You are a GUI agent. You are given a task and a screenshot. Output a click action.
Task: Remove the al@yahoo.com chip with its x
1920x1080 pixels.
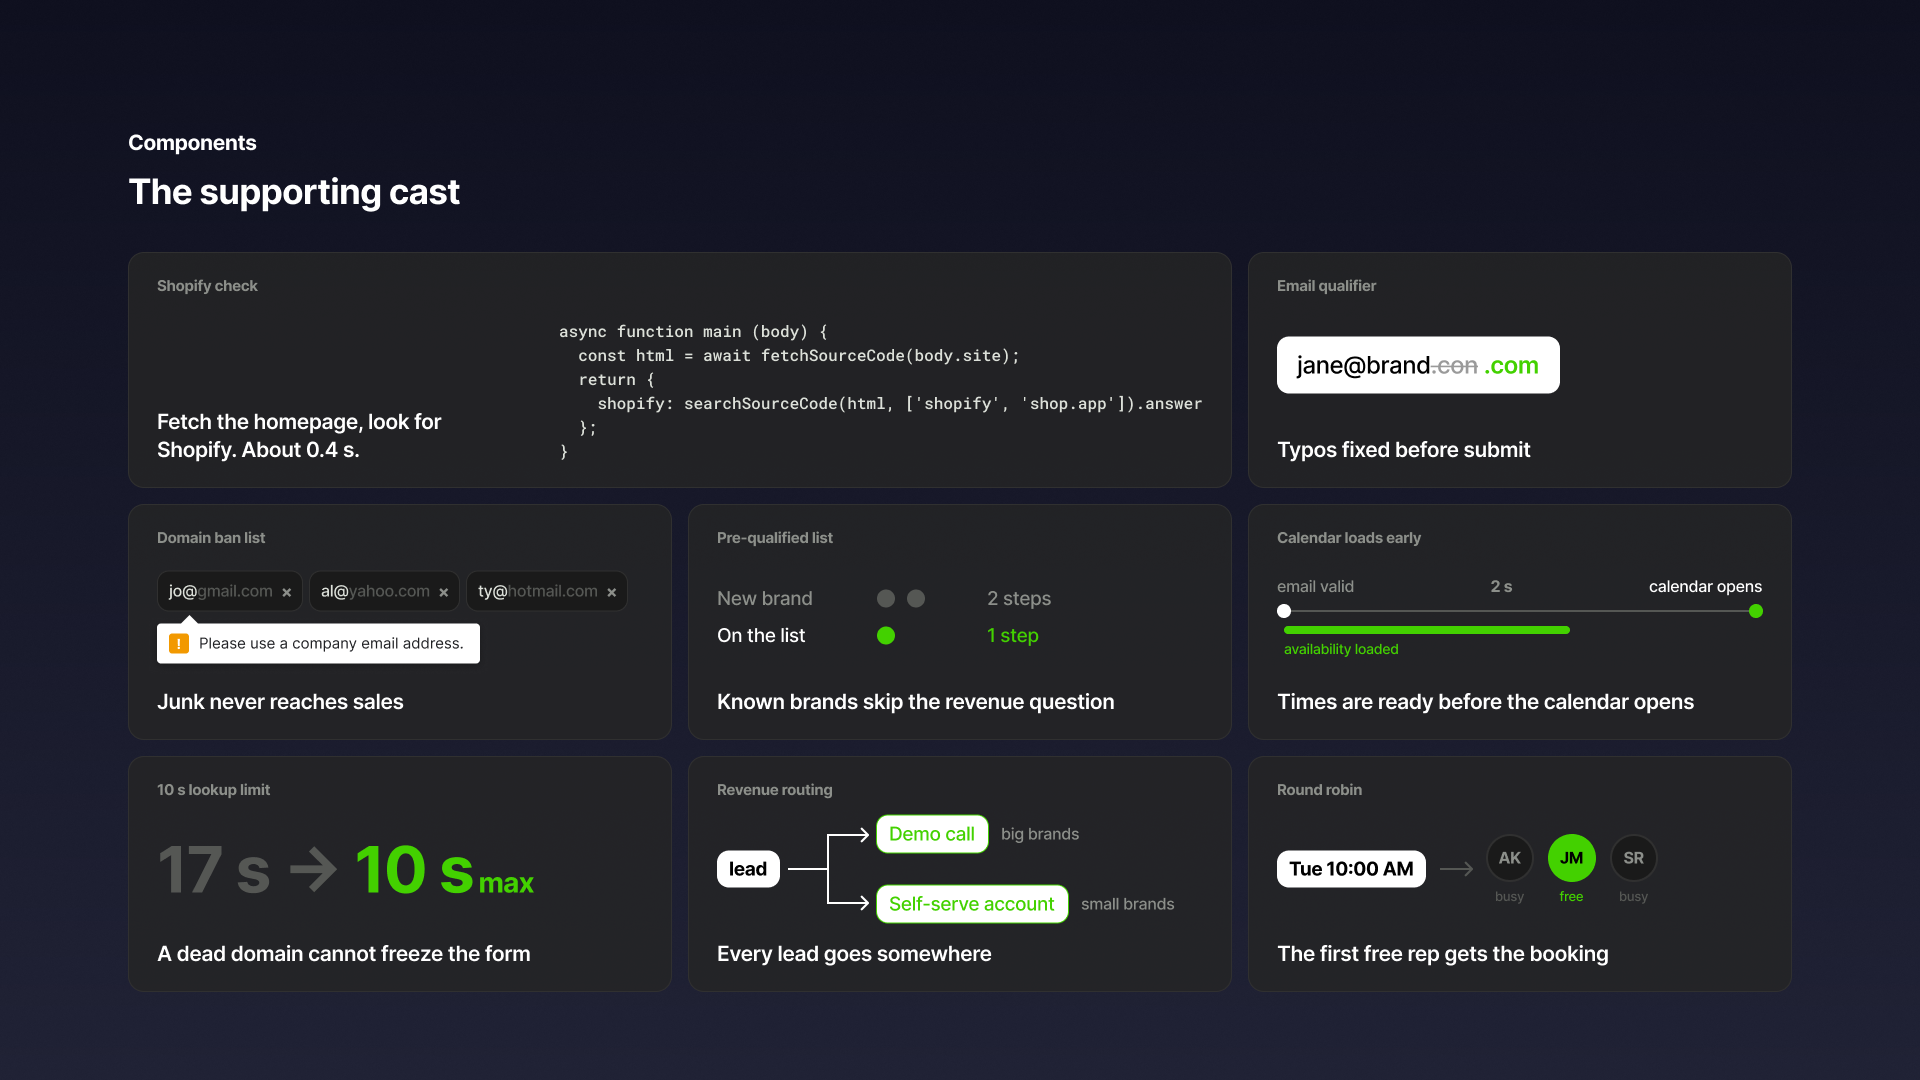click(x=444, y=592)
